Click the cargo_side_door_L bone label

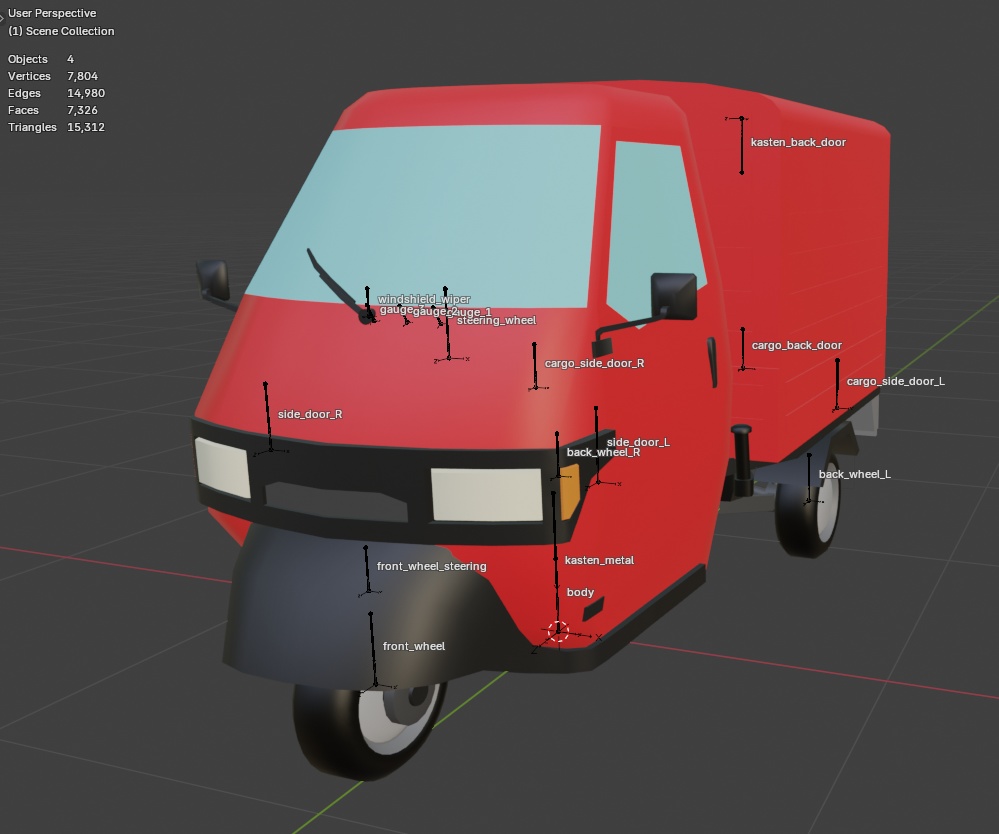click(895, 381)
